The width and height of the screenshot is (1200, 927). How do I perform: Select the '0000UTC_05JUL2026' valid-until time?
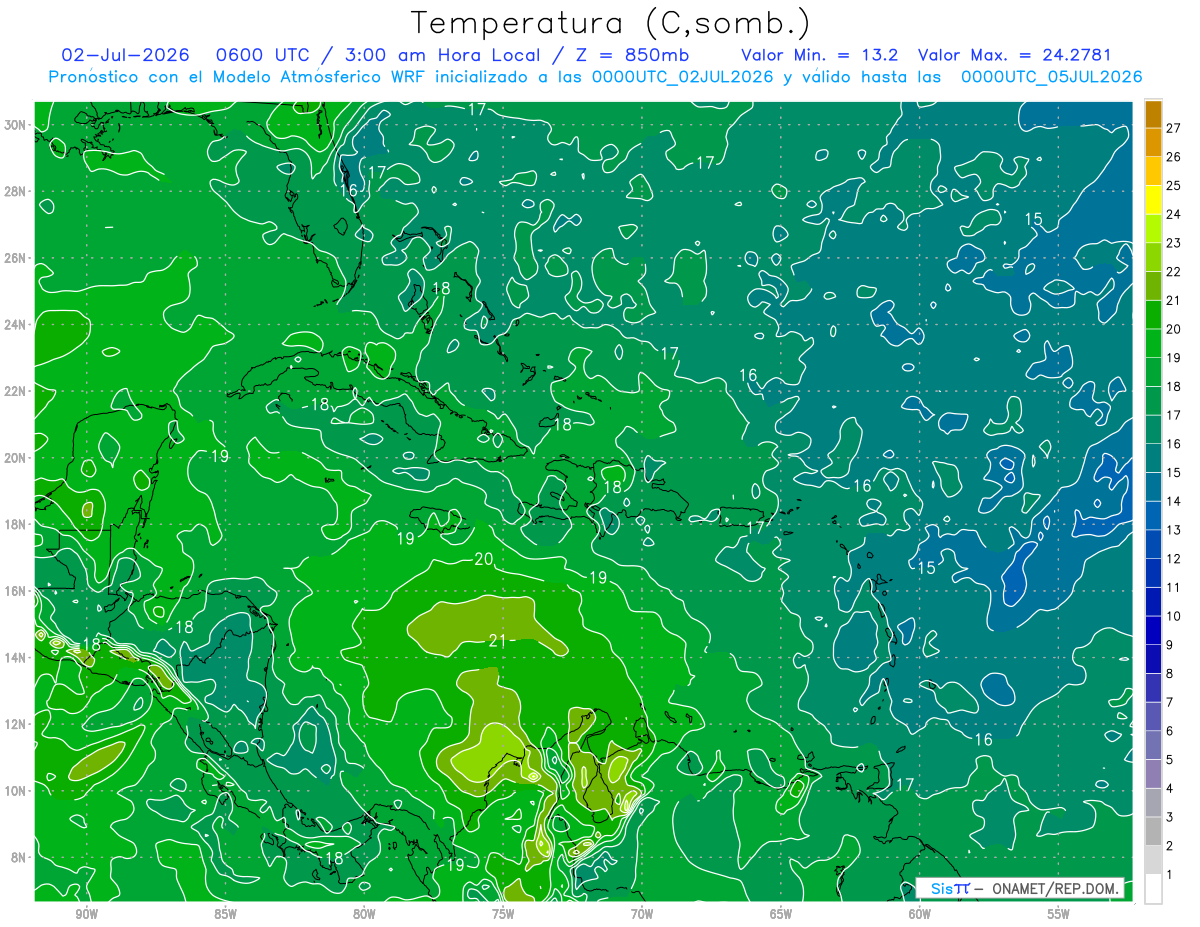[1052, 77]
